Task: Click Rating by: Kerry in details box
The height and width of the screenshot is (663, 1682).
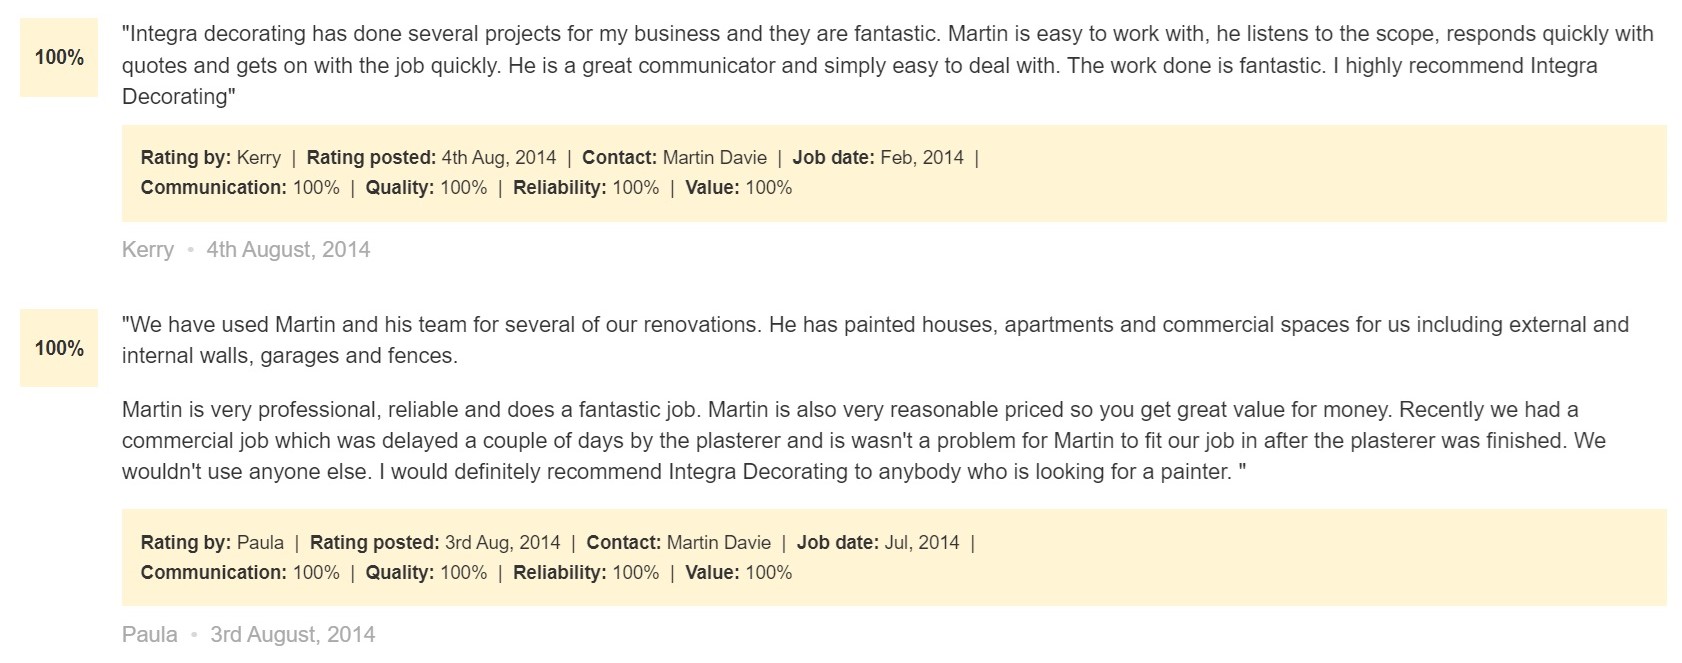Action: [211, 157]
